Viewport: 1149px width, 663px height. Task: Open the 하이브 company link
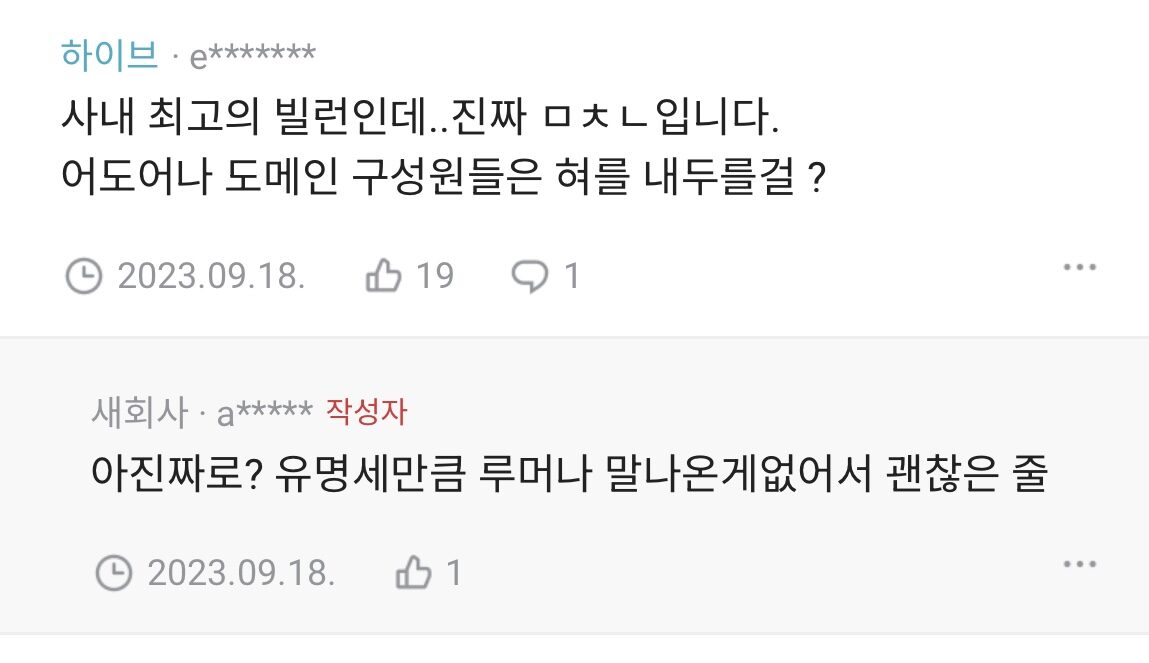109,54
